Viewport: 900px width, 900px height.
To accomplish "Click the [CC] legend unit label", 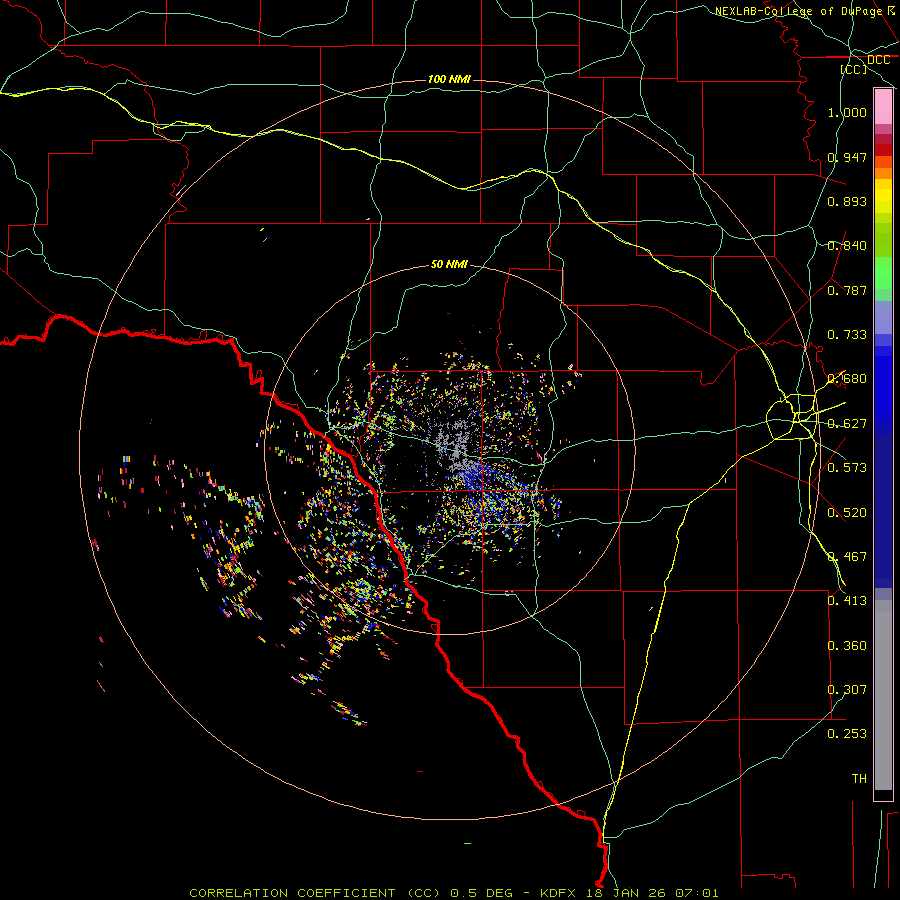I will pos(854,69).
